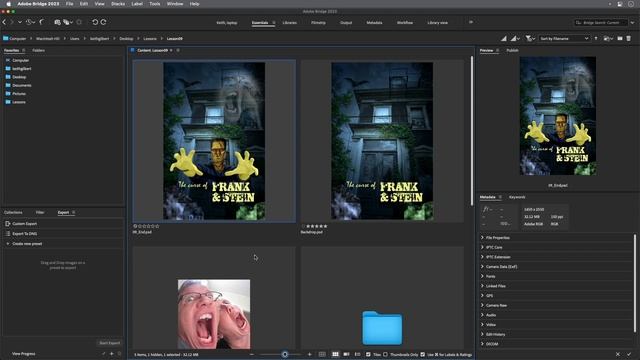This screenshot has width=640, height=360.
Task: Create a new folder
Action: [620, 38]
